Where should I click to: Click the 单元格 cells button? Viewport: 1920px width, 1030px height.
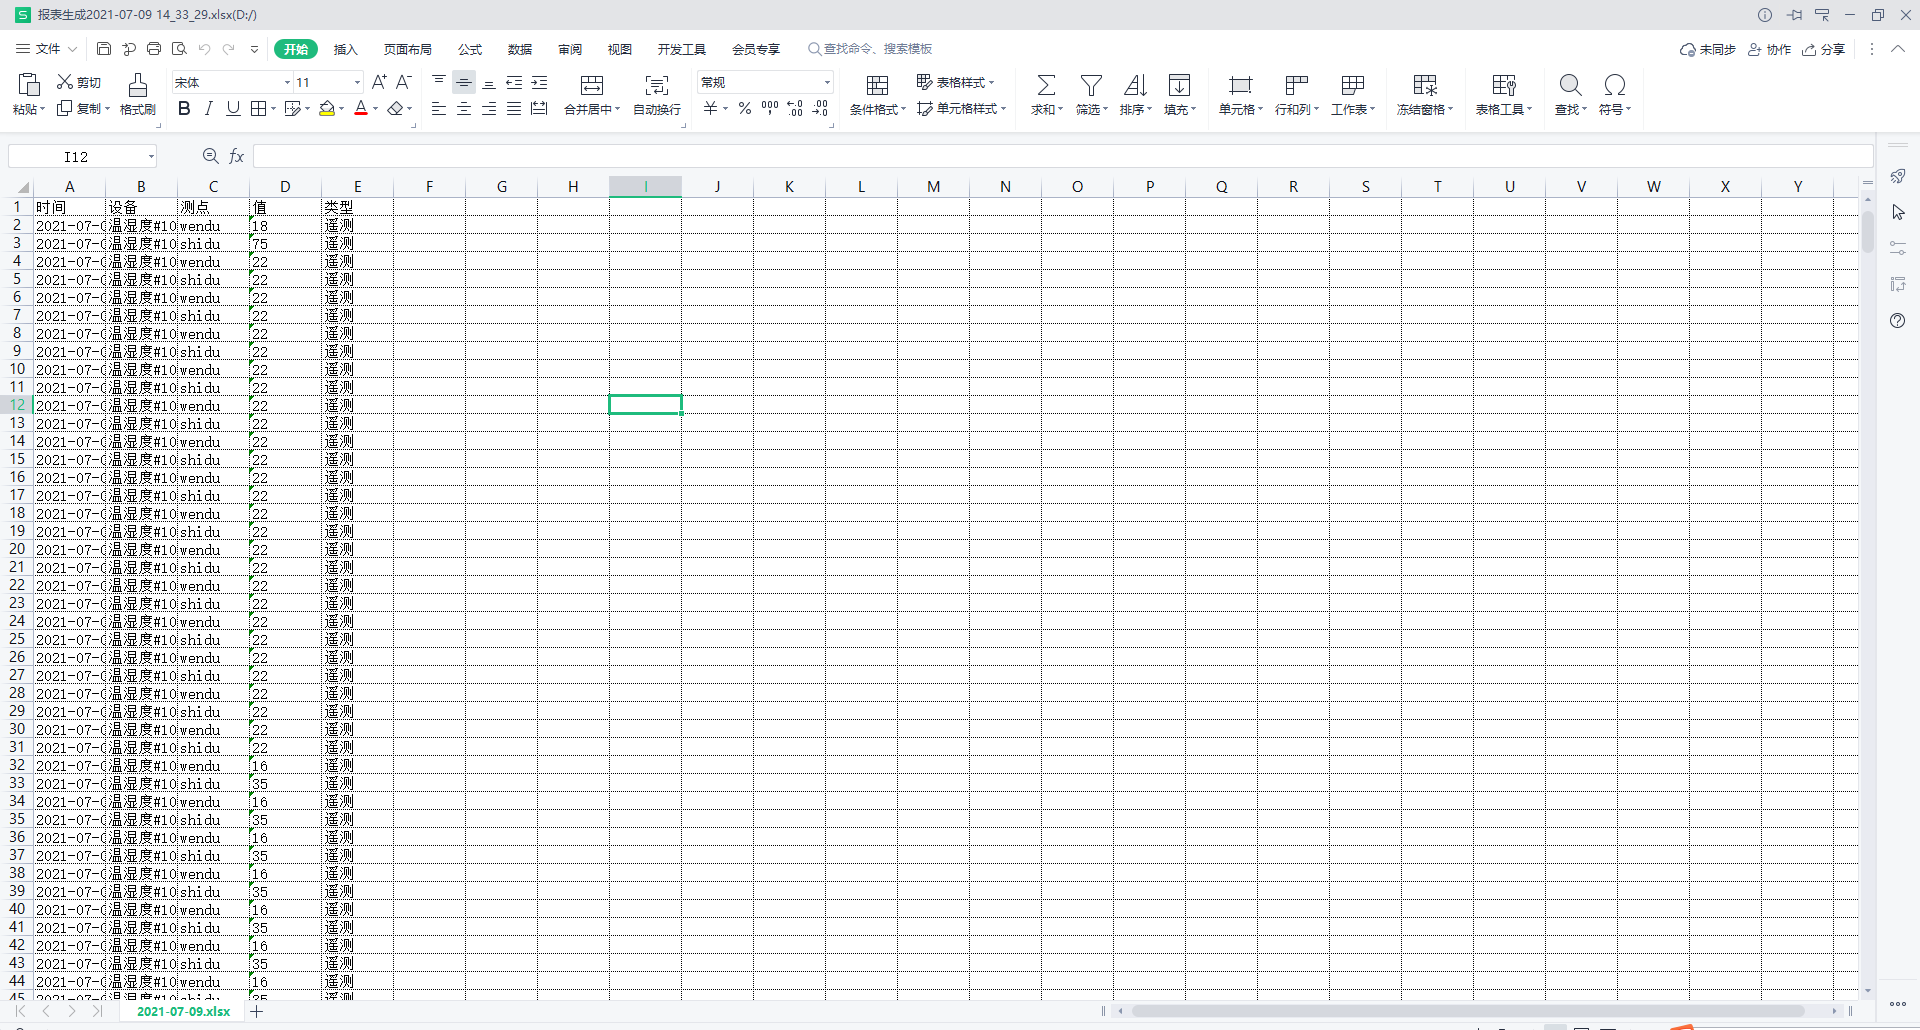[1240, 95]
